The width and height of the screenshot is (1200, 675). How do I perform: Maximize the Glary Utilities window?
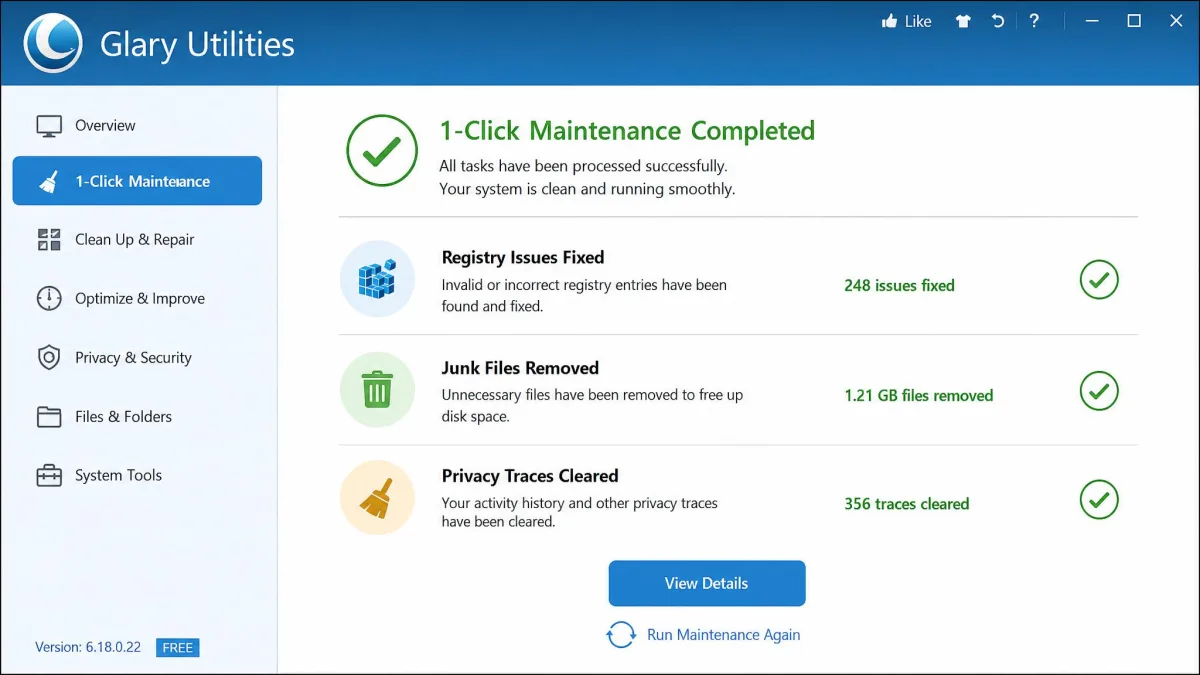[1134, 21]
